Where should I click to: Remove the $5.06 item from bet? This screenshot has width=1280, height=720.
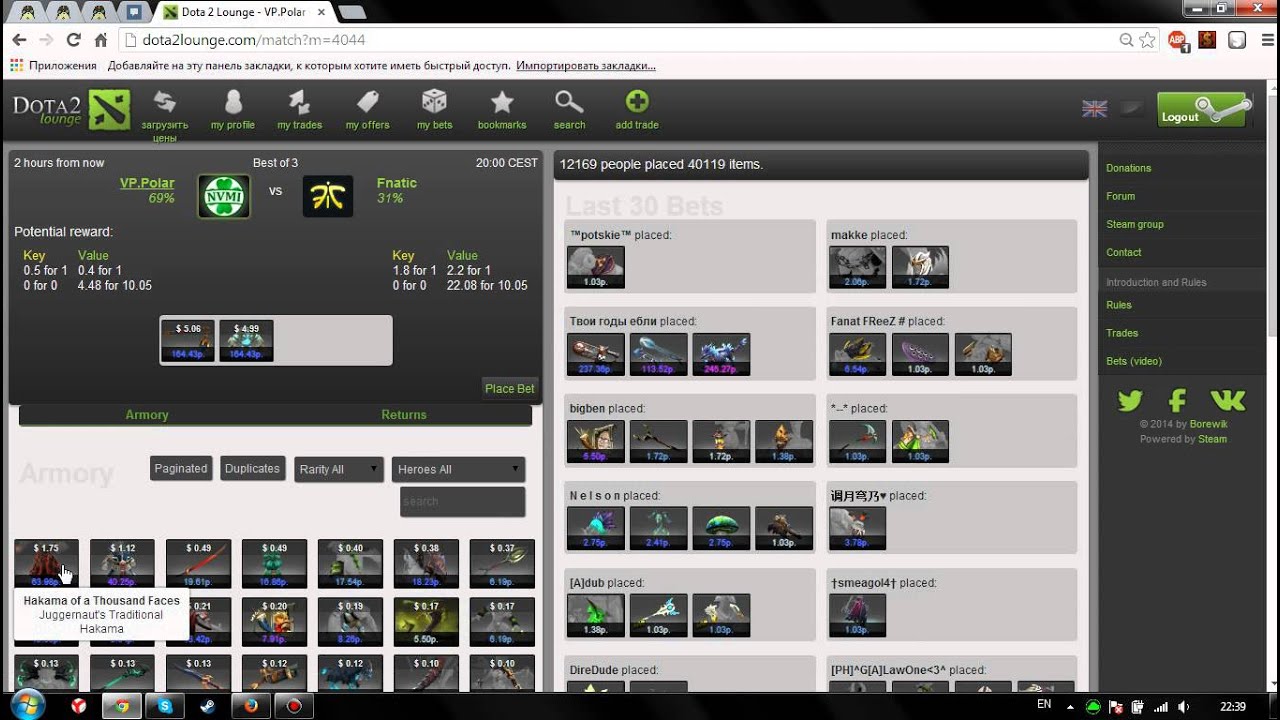[188, 341]
